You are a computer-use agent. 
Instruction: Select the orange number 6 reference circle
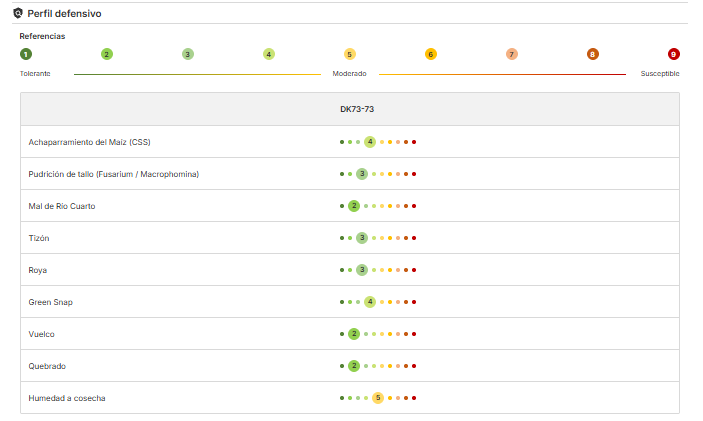pyautogui.click(x=431, y=54)
